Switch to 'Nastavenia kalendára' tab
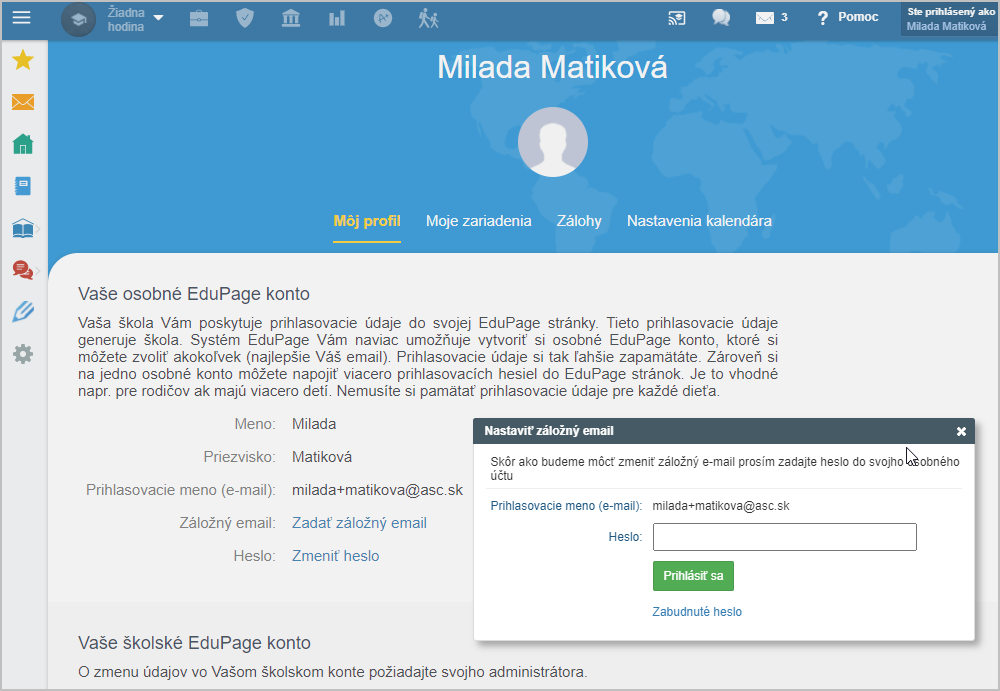The width and height of the screenshot is (1000, 691). (699, 221)
